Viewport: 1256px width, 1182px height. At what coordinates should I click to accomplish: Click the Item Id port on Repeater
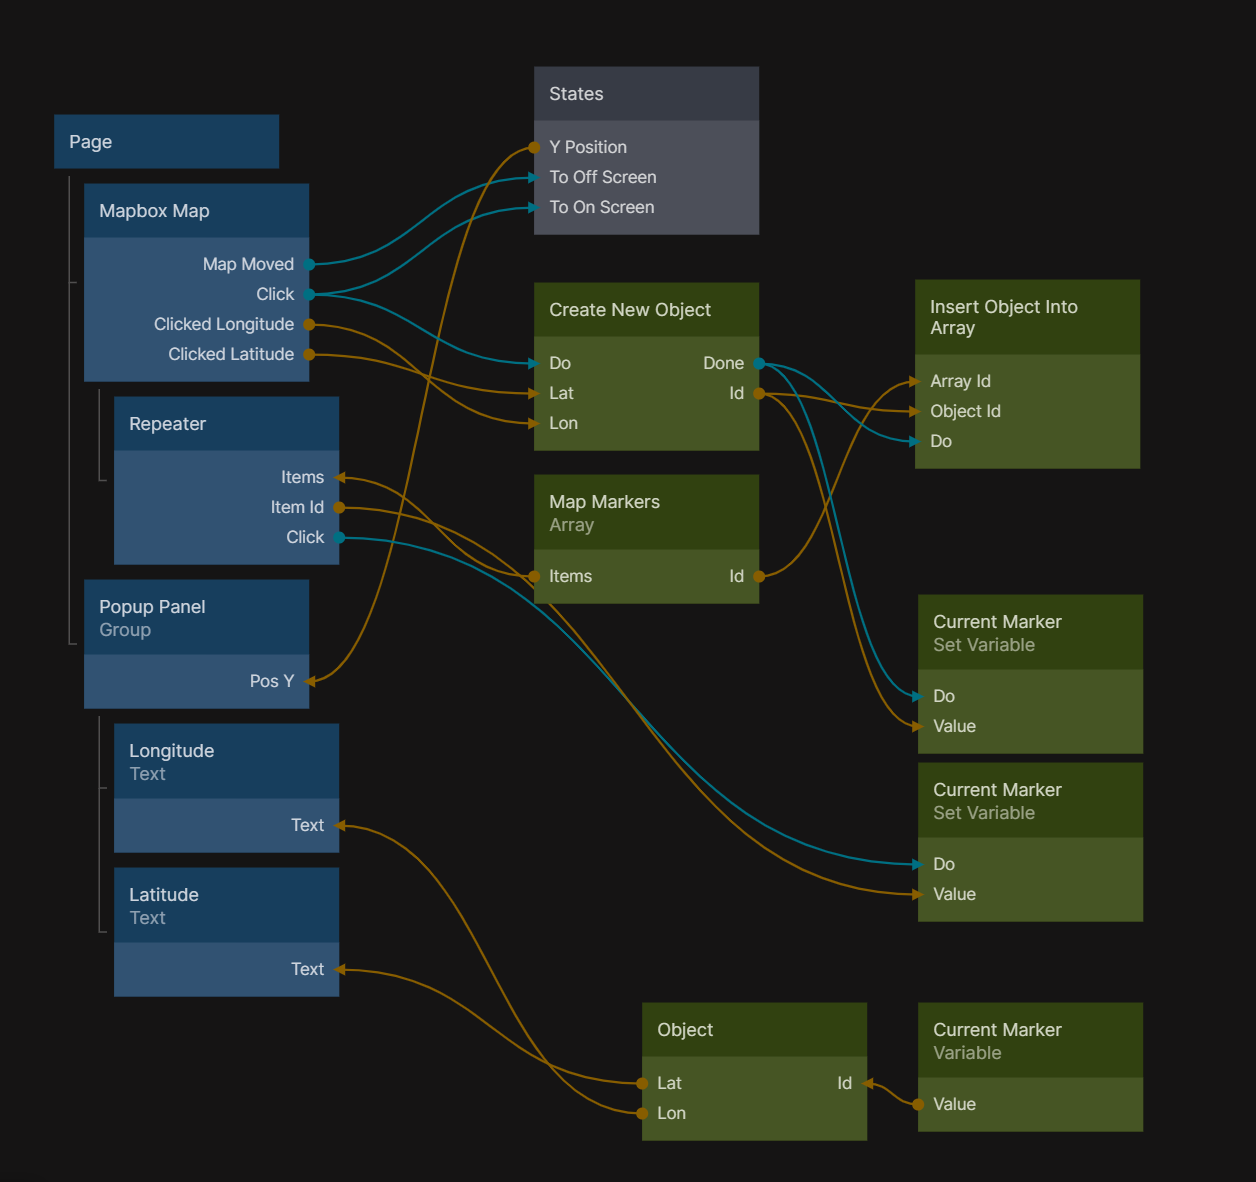(340, 508)
